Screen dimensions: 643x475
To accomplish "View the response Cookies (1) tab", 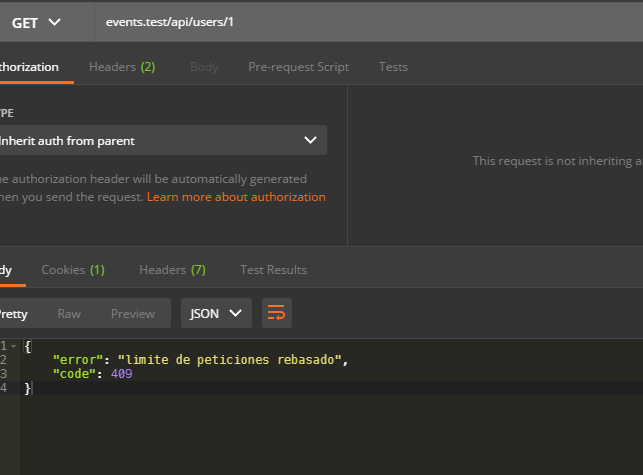I will click(73, 270).
